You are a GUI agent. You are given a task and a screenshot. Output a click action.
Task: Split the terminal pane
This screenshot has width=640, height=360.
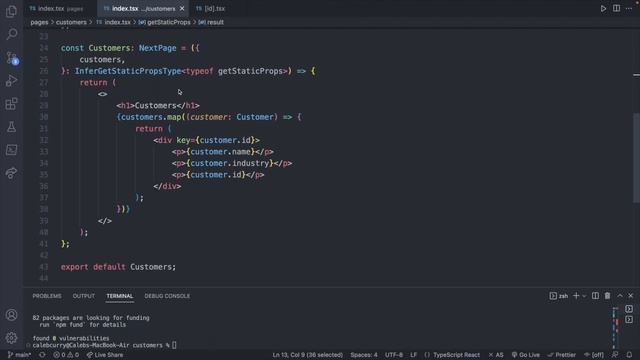click(x=595, y=296)
